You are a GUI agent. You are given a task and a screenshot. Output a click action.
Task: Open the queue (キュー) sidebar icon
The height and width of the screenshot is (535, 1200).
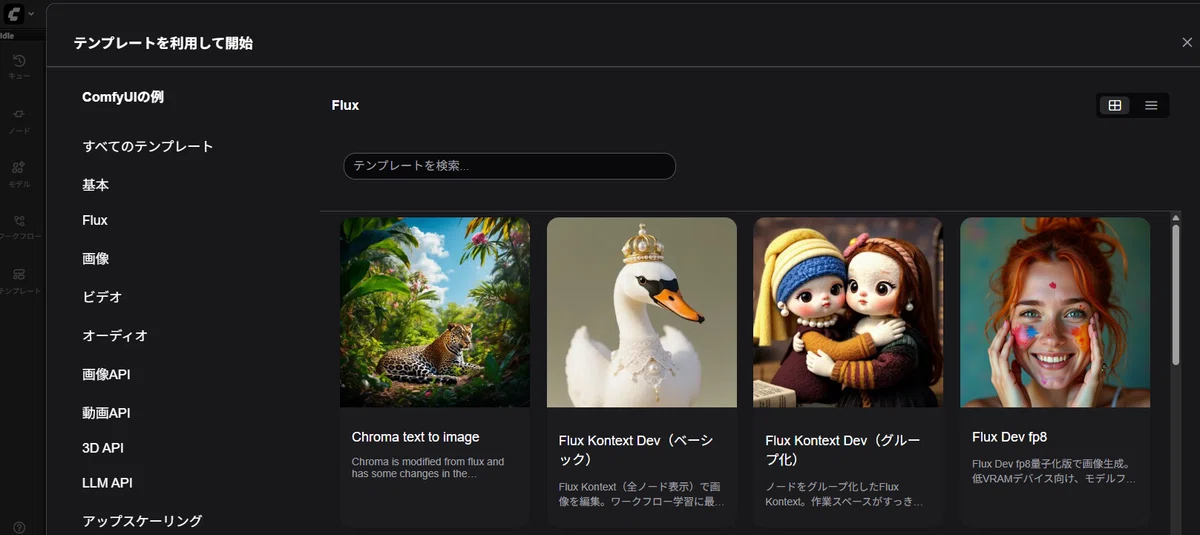point(19,66)
